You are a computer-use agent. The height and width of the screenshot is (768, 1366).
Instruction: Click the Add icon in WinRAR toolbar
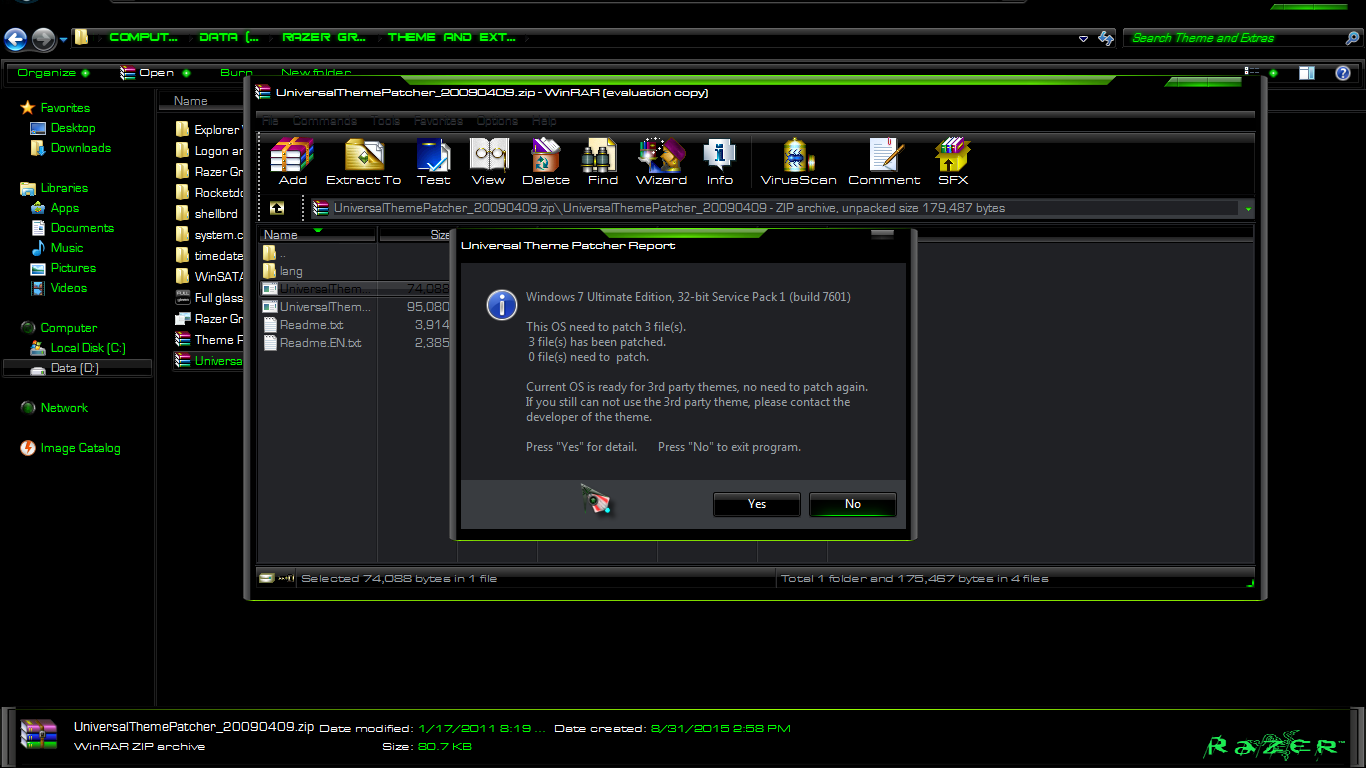(293, 161)
